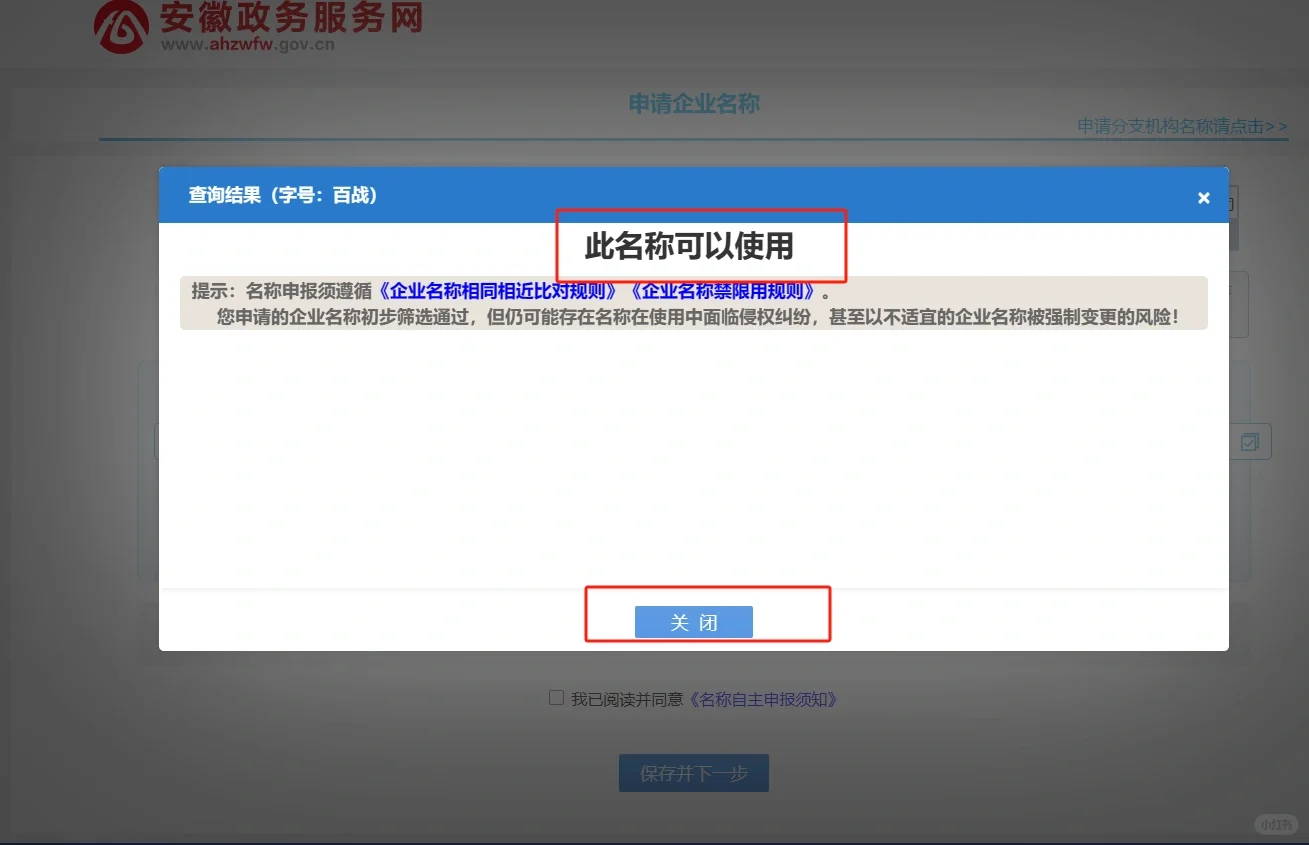Follow the 申请分支机构名称请点击>> link
The width and height of the screenshot is (1309, 845).
point(1181,126)
